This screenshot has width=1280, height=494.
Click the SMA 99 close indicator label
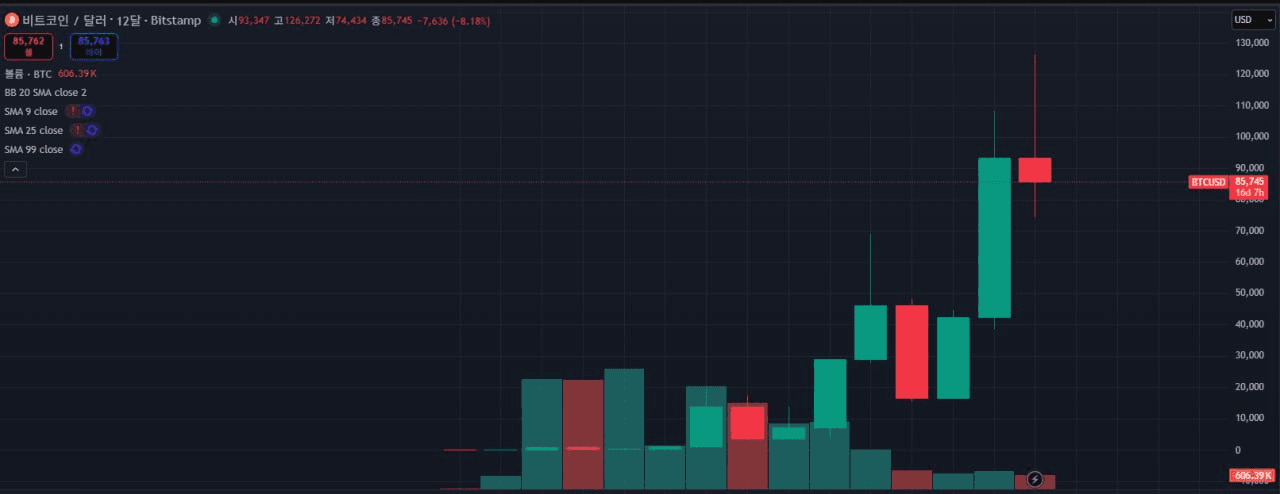pos(33,149)
